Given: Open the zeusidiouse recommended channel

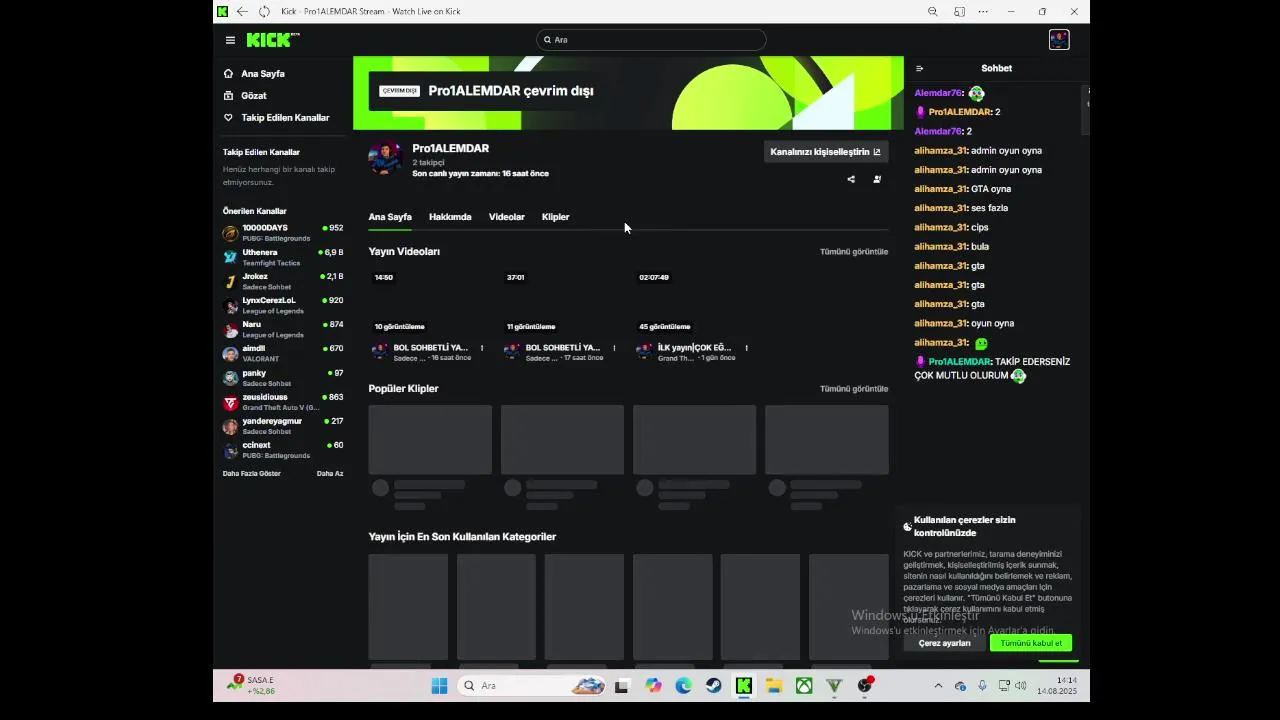Looking at the screenshot, I should (x=283, y=402).
